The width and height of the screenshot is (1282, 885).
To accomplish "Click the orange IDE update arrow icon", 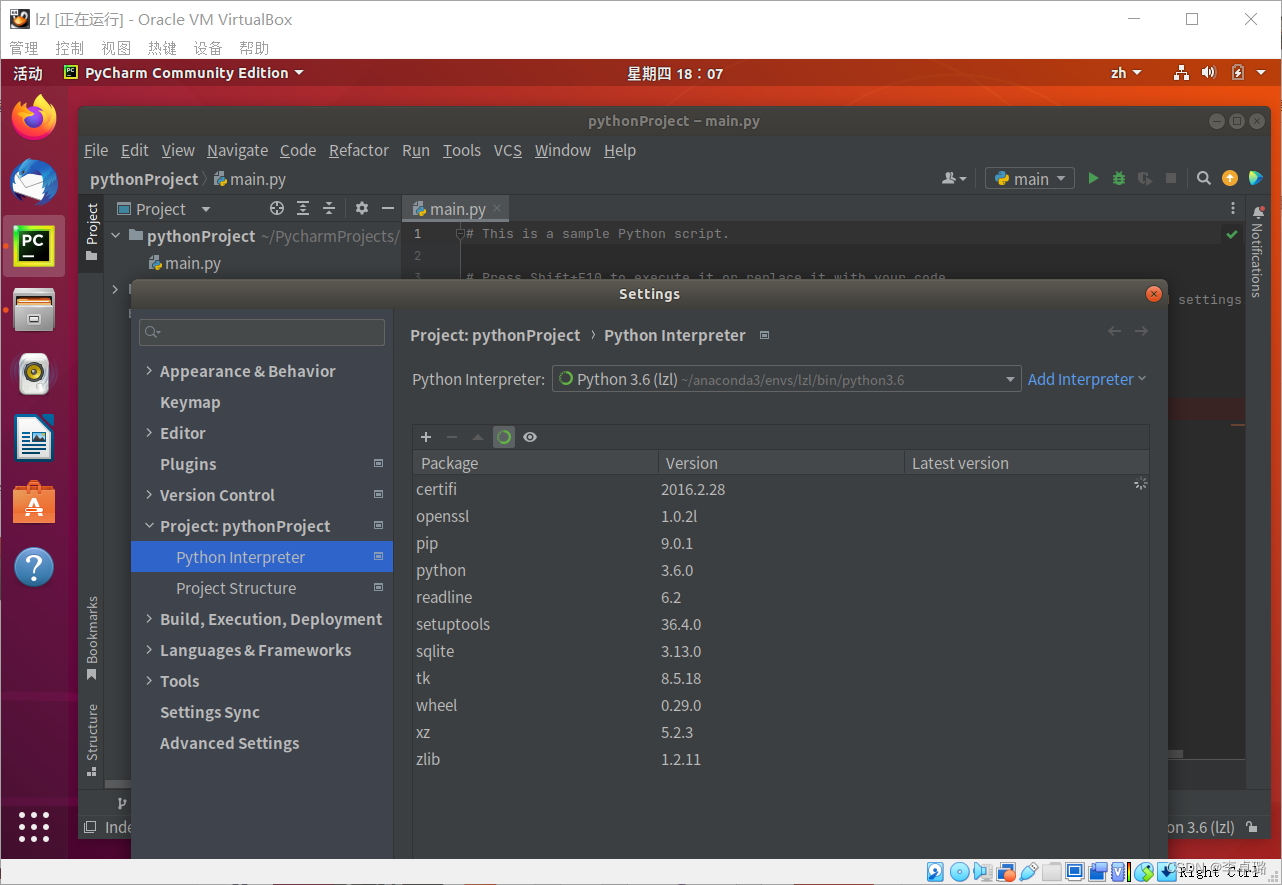I will pyautogui.click(x=1230, y=178).
